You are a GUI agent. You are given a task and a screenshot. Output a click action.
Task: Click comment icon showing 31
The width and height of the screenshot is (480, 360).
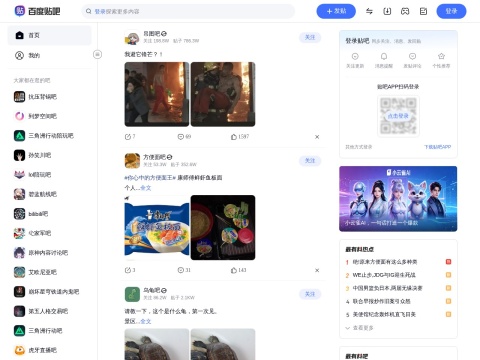click(181, 270)
